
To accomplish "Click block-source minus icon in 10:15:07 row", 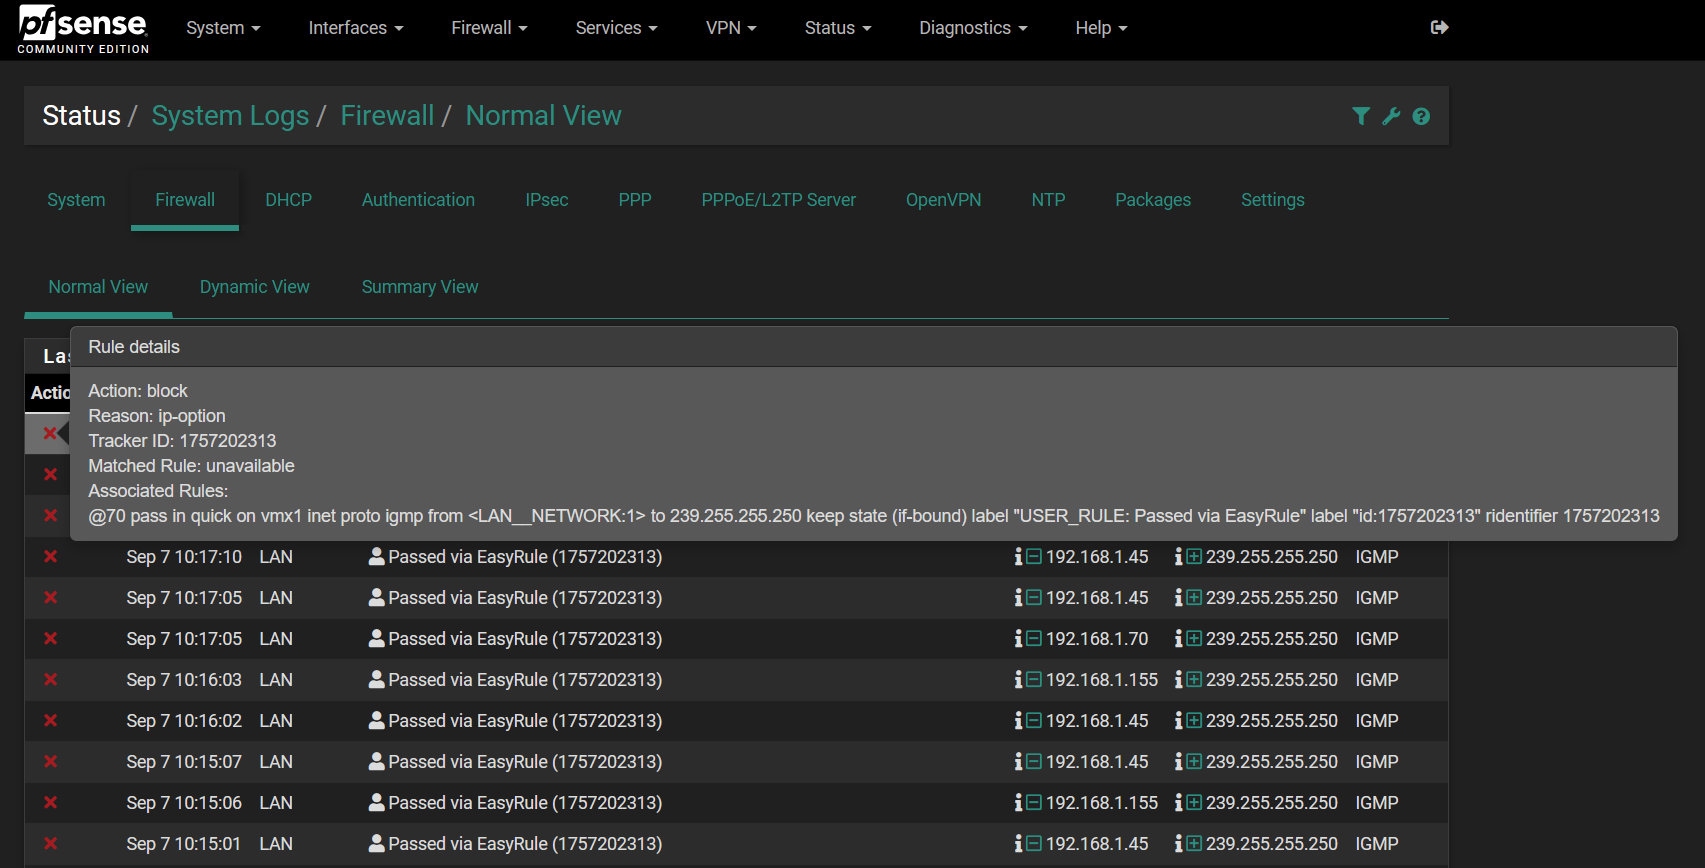I will pos(1034,761).
